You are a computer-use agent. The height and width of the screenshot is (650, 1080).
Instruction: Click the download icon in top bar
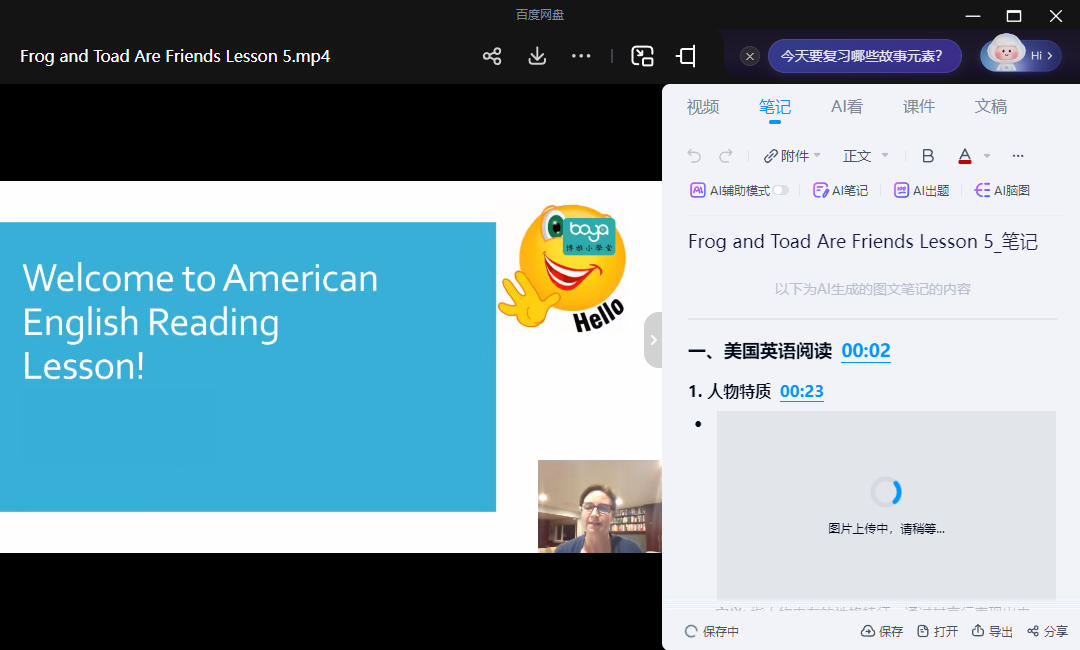coord(537,56)
